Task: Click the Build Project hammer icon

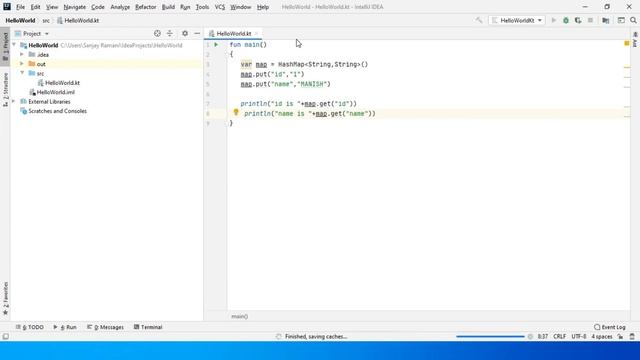Action: coord(479,20)
